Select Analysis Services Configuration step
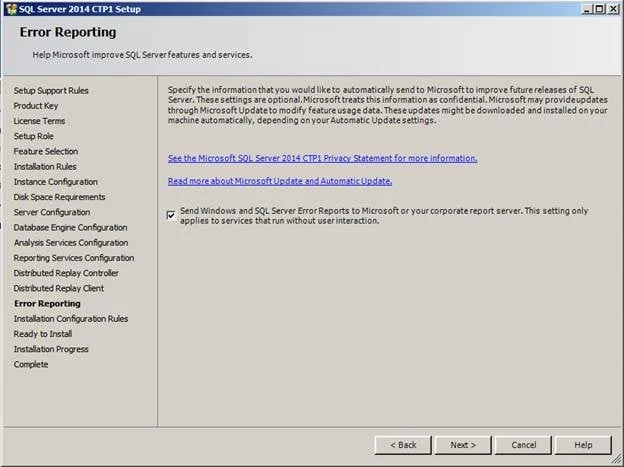This screenshot has height=467, width=624. click(71, 243)
